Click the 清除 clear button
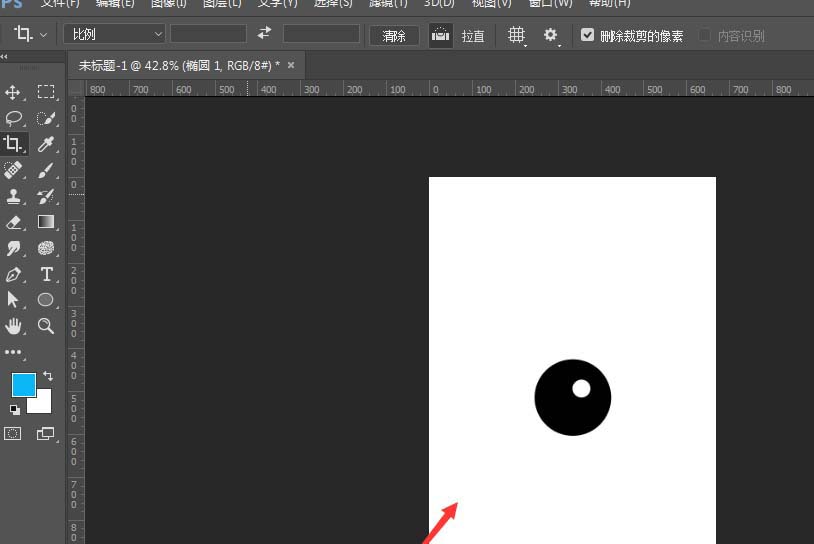 [394, 35]
